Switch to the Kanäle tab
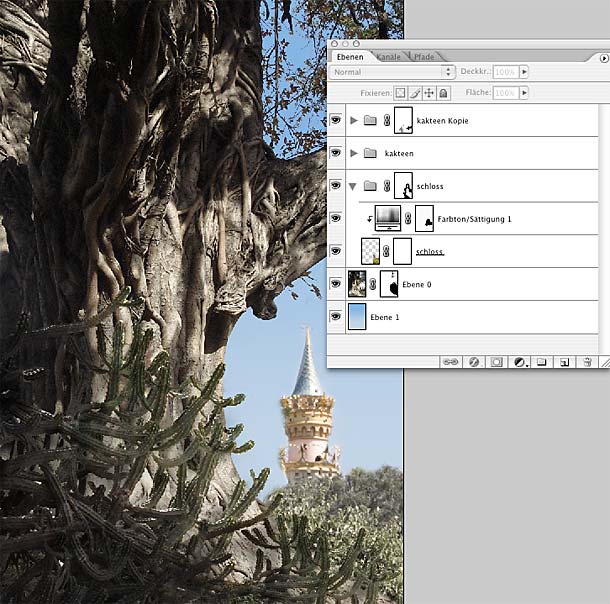Screen dimensions: 610x604 389,57
